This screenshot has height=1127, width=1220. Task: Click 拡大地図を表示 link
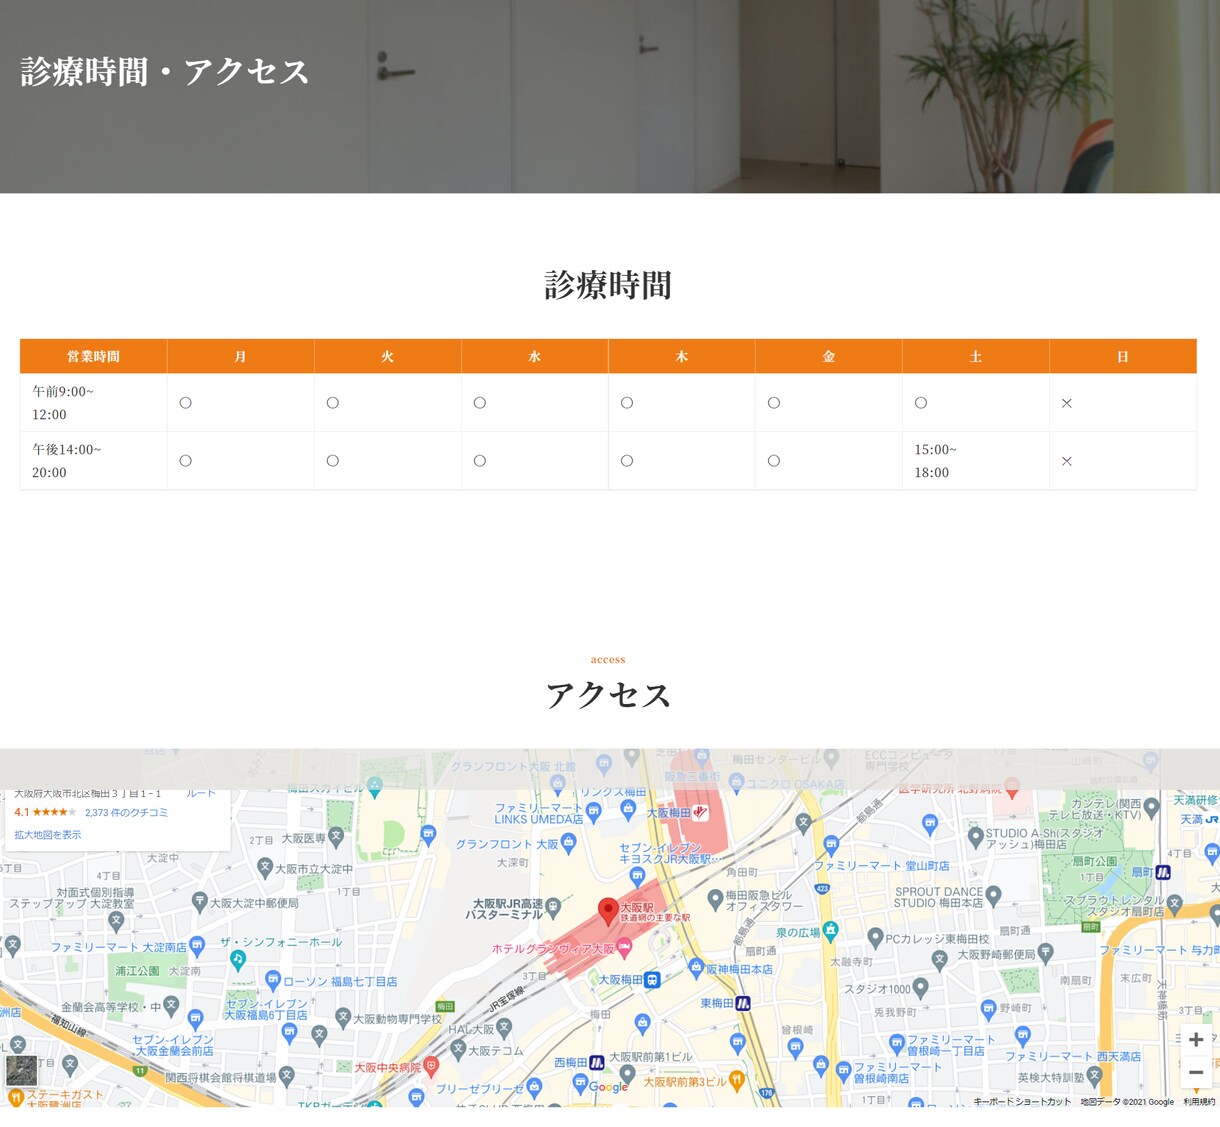point(47,835)
